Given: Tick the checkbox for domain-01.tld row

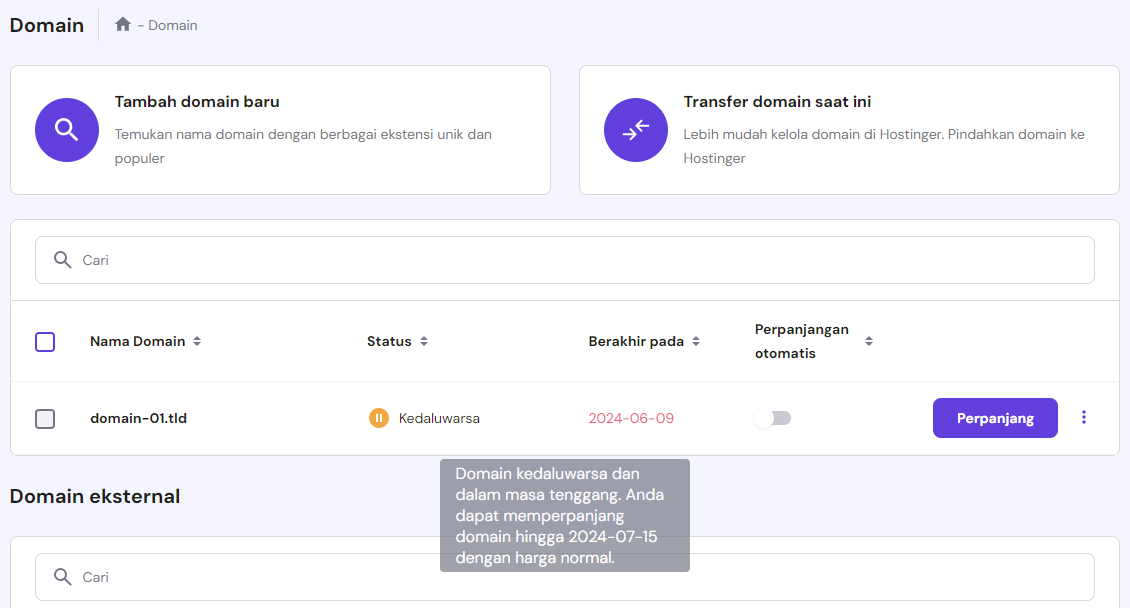Looking at the screenshot, I should [x=44, y=418].
